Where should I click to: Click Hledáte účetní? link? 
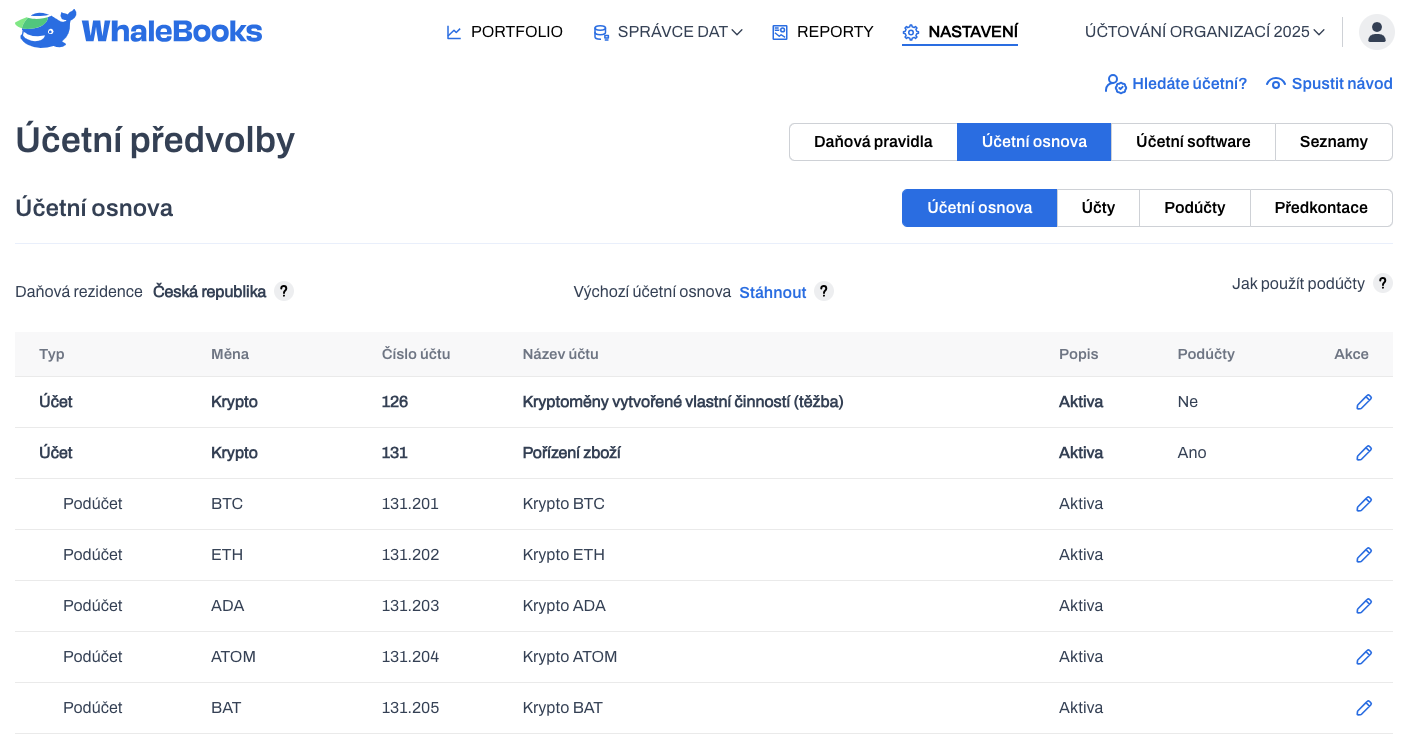click(1176, 84)
